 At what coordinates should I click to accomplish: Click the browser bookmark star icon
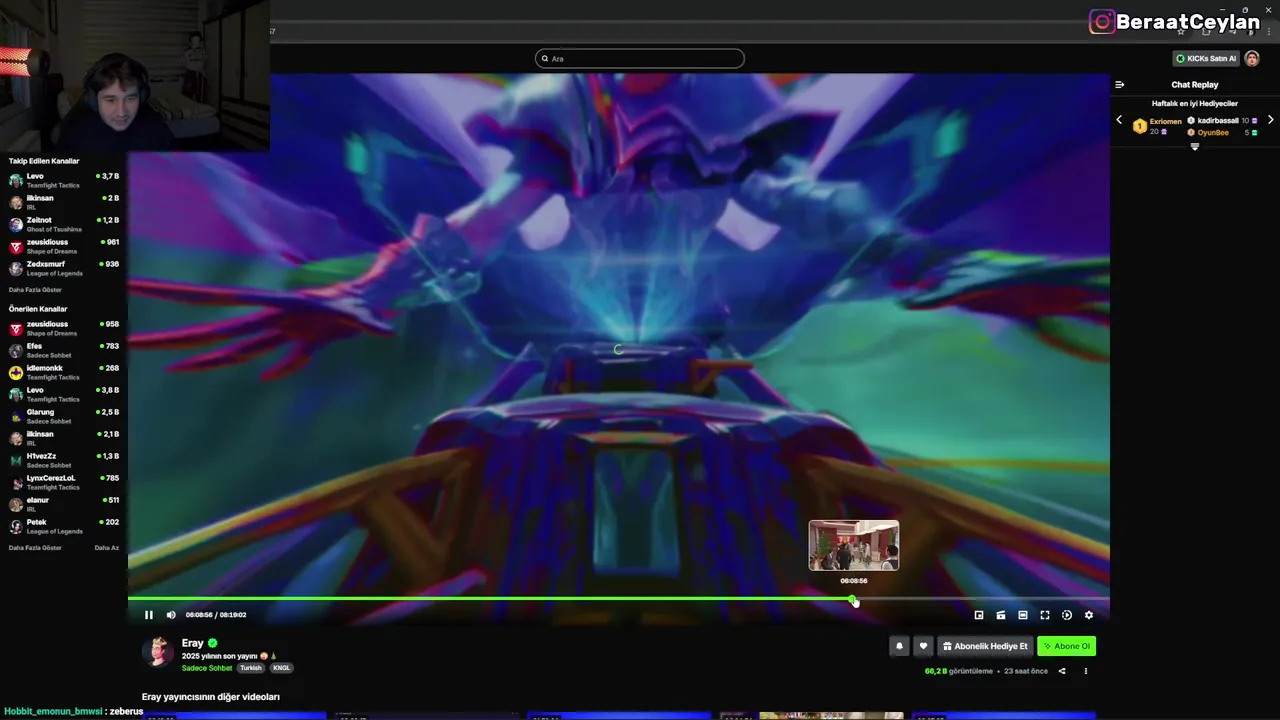coord(1180,32)
